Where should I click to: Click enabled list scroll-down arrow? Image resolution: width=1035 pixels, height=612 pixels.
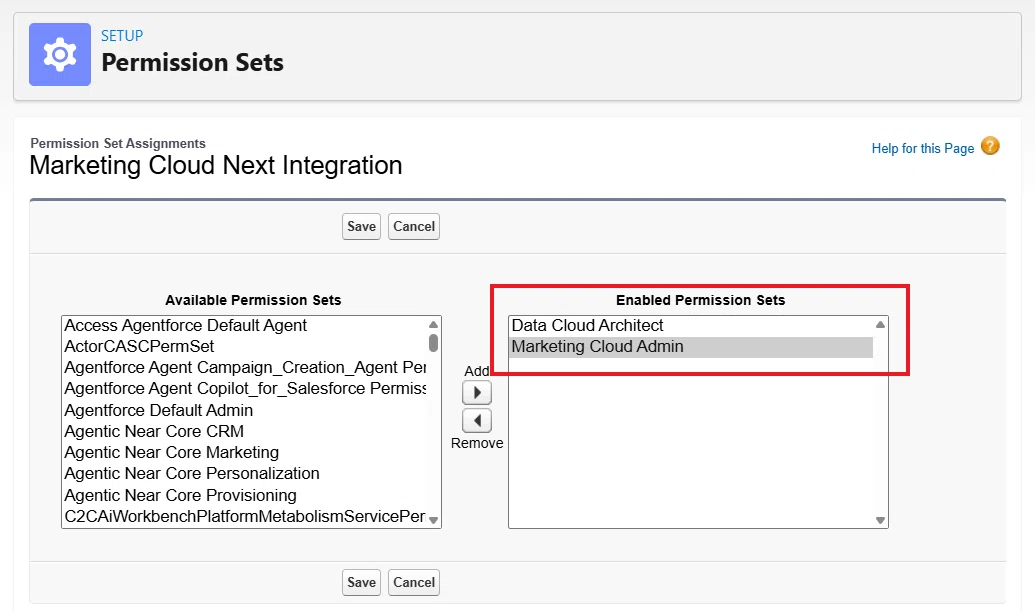880,520
